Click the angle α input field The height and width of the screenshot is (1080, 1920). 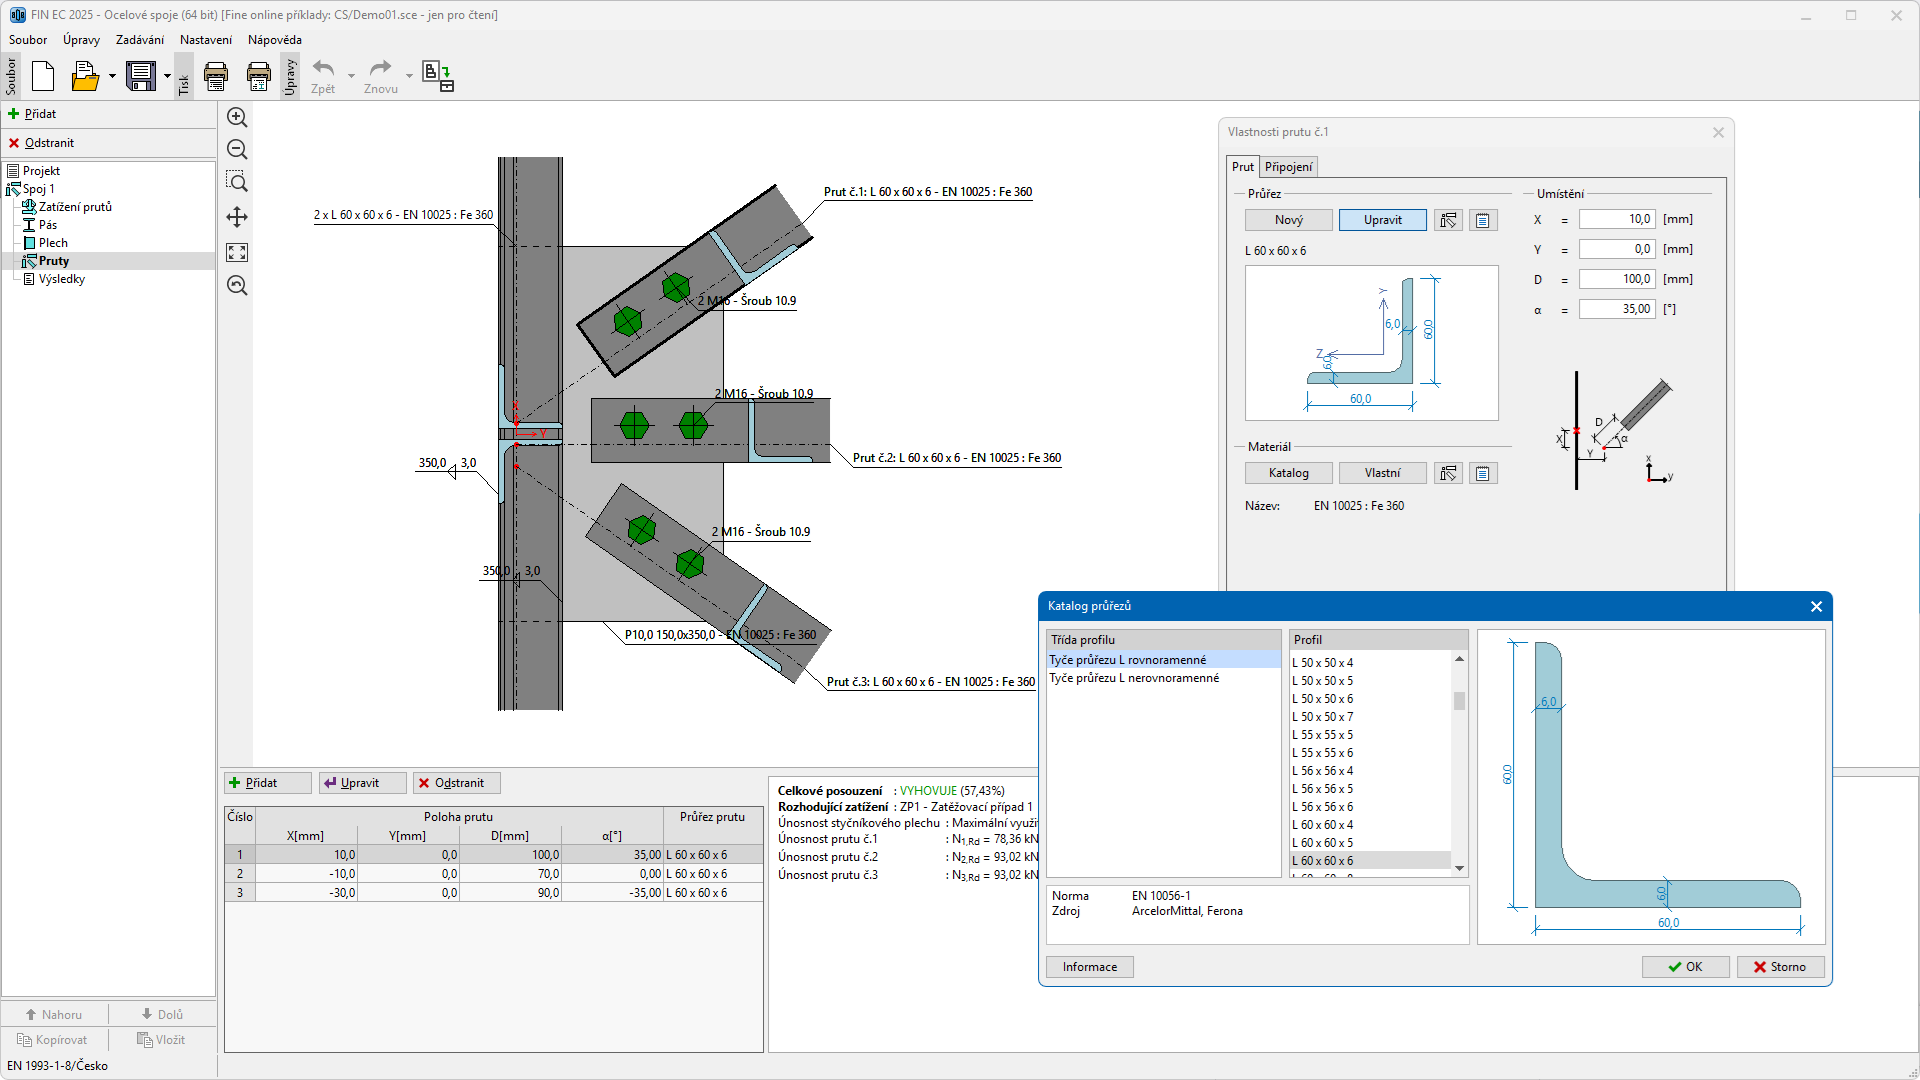[x=1616, y=309]
